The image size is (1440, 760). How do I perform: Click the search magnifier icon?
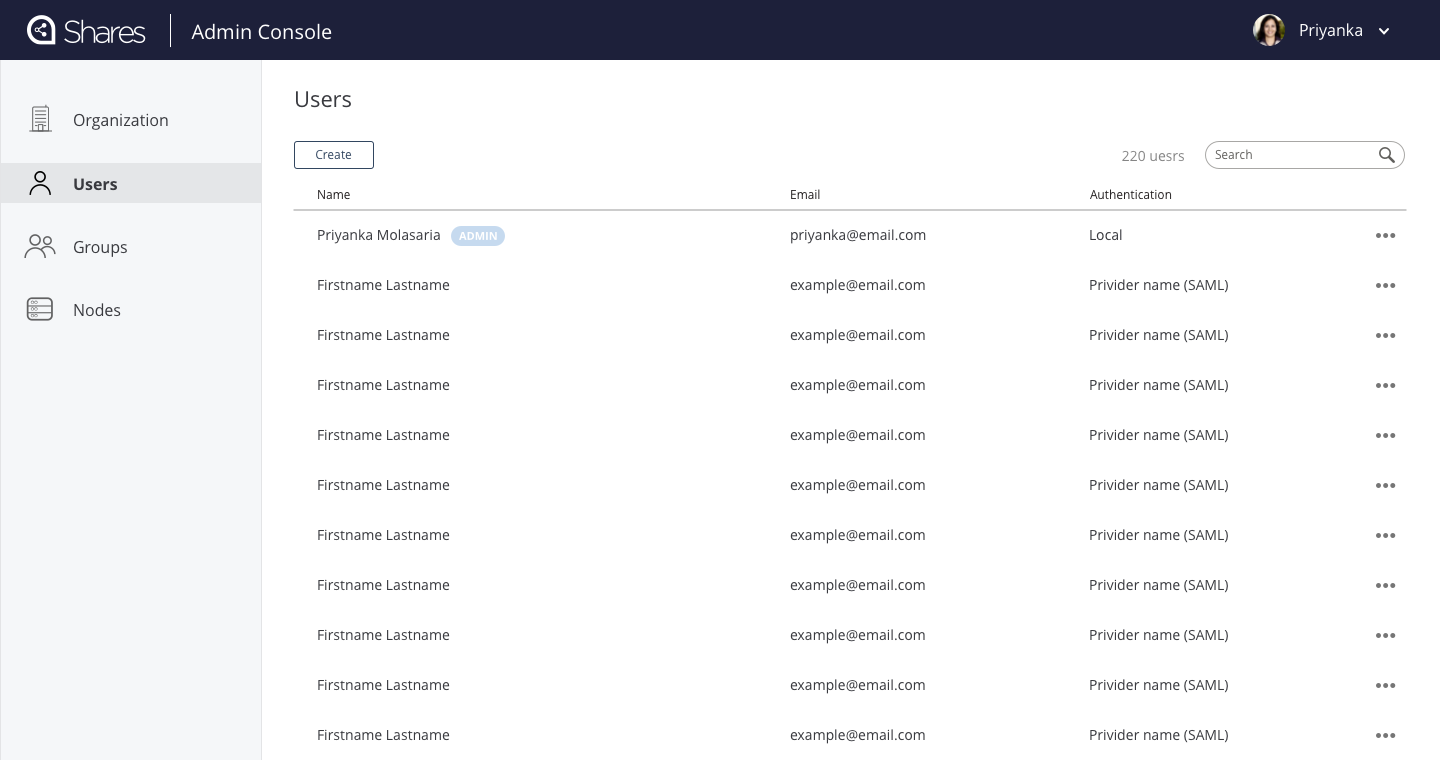1387,155
